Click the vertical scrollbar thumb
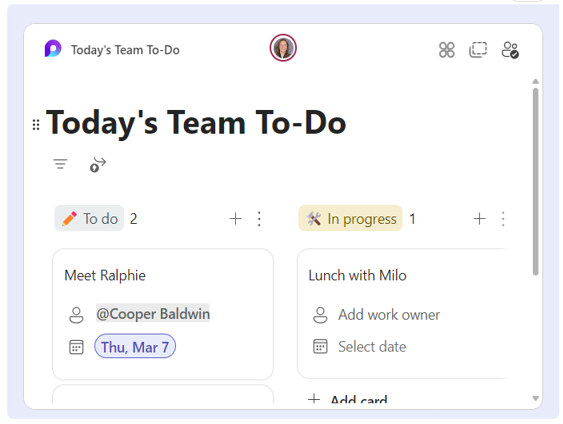 pyautogui.click(x=535, y=181)
